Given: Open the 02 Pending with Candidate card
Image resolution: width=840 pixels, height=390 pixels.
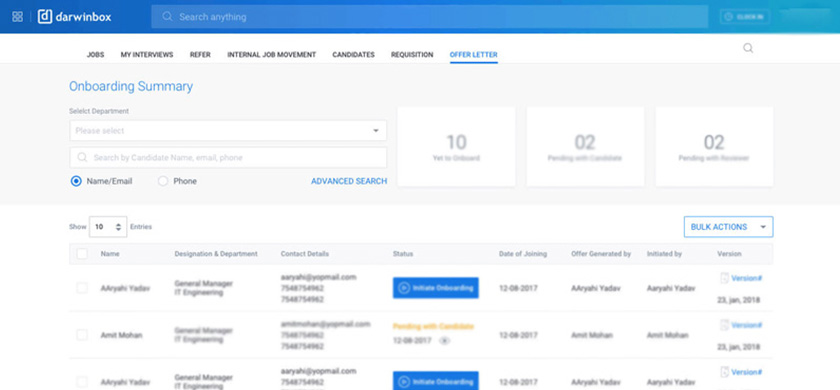Looking at the screenshot, I should [x=585, y=146].
